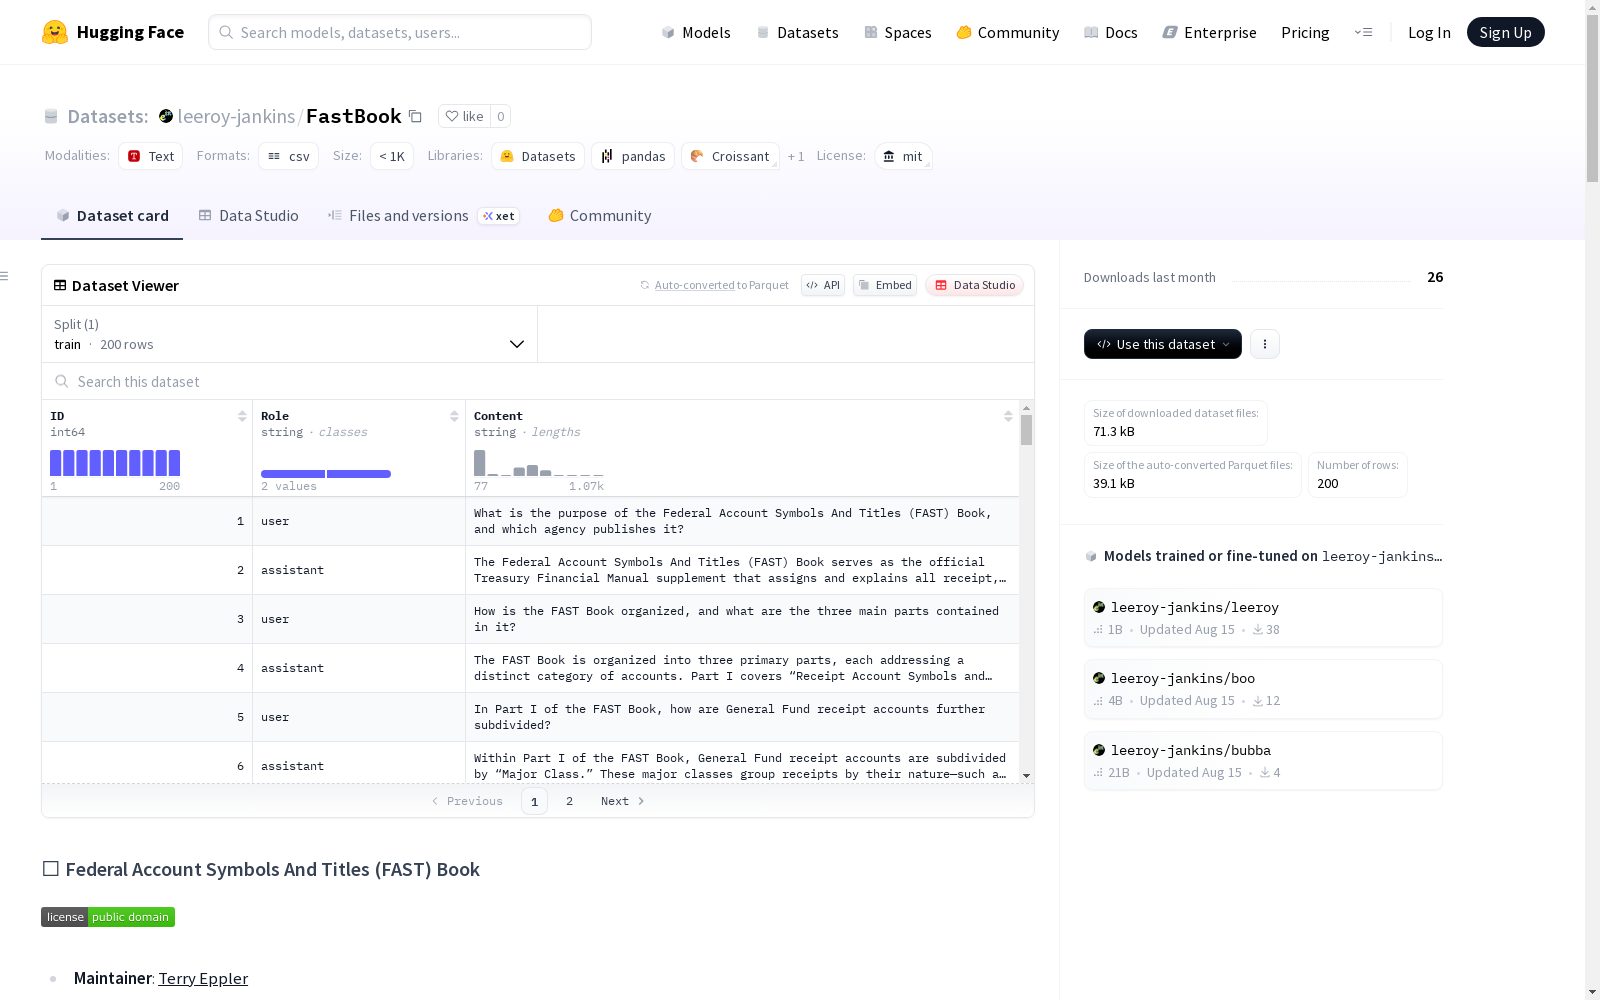
Task: Open the left sidebar table-of-contents icon
Action: (x=5, y=276)
